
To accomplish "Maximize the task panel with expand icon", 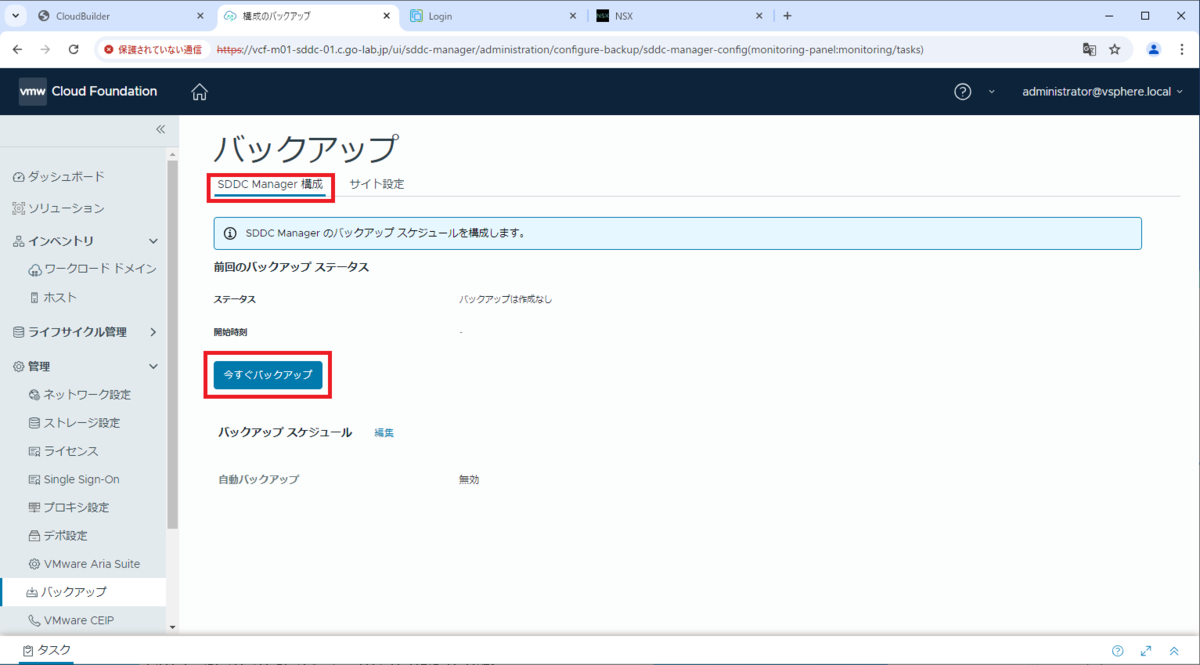I will tap(1146, 650).
